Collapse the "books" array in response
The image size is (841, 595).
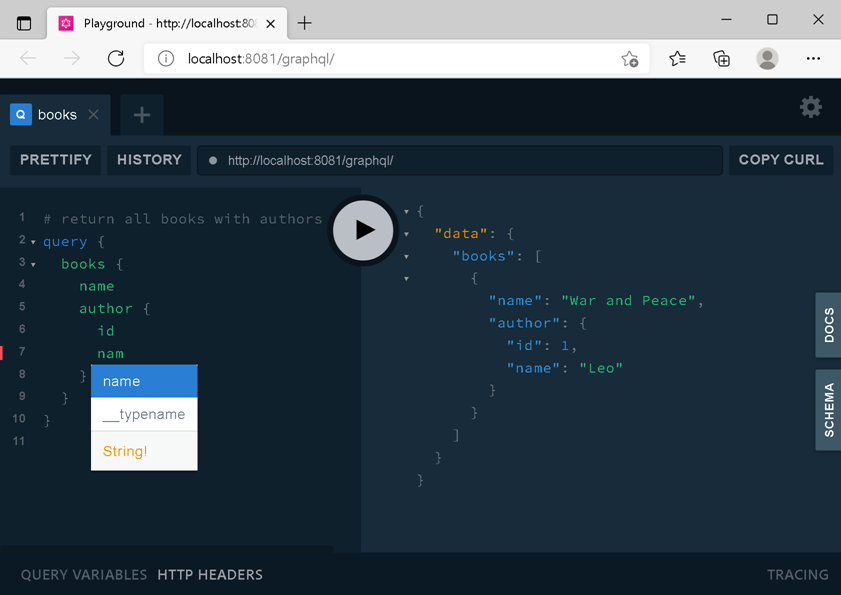pyautogui.click(x=407, y=256)
